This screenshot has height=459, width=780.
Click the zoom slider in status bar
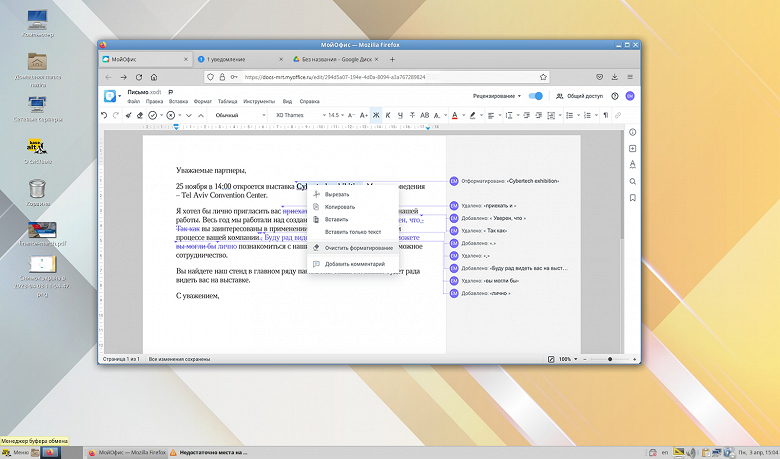click(610, 358)
